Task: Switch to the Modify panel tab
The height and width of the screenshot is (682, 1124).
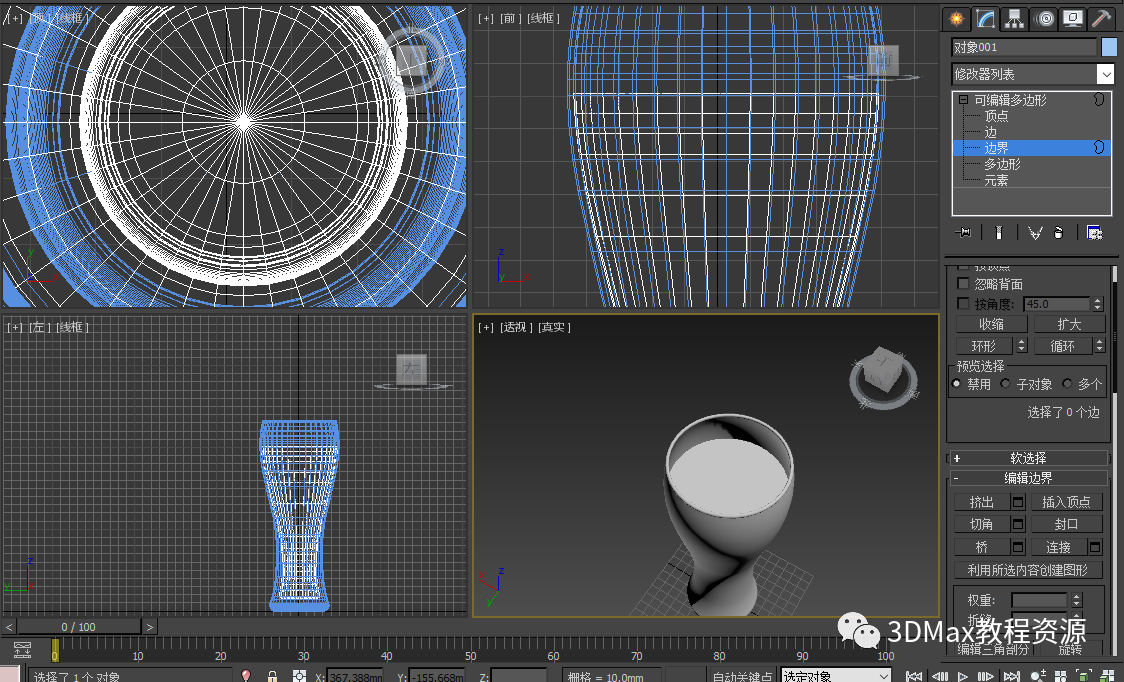Action: [986, 19]
